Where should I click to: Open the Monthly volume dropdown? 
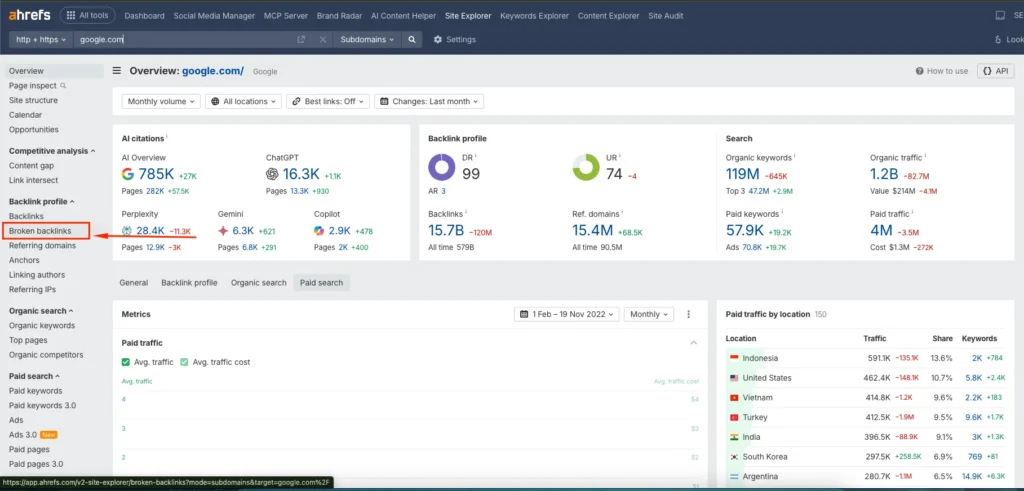point(161,101)
